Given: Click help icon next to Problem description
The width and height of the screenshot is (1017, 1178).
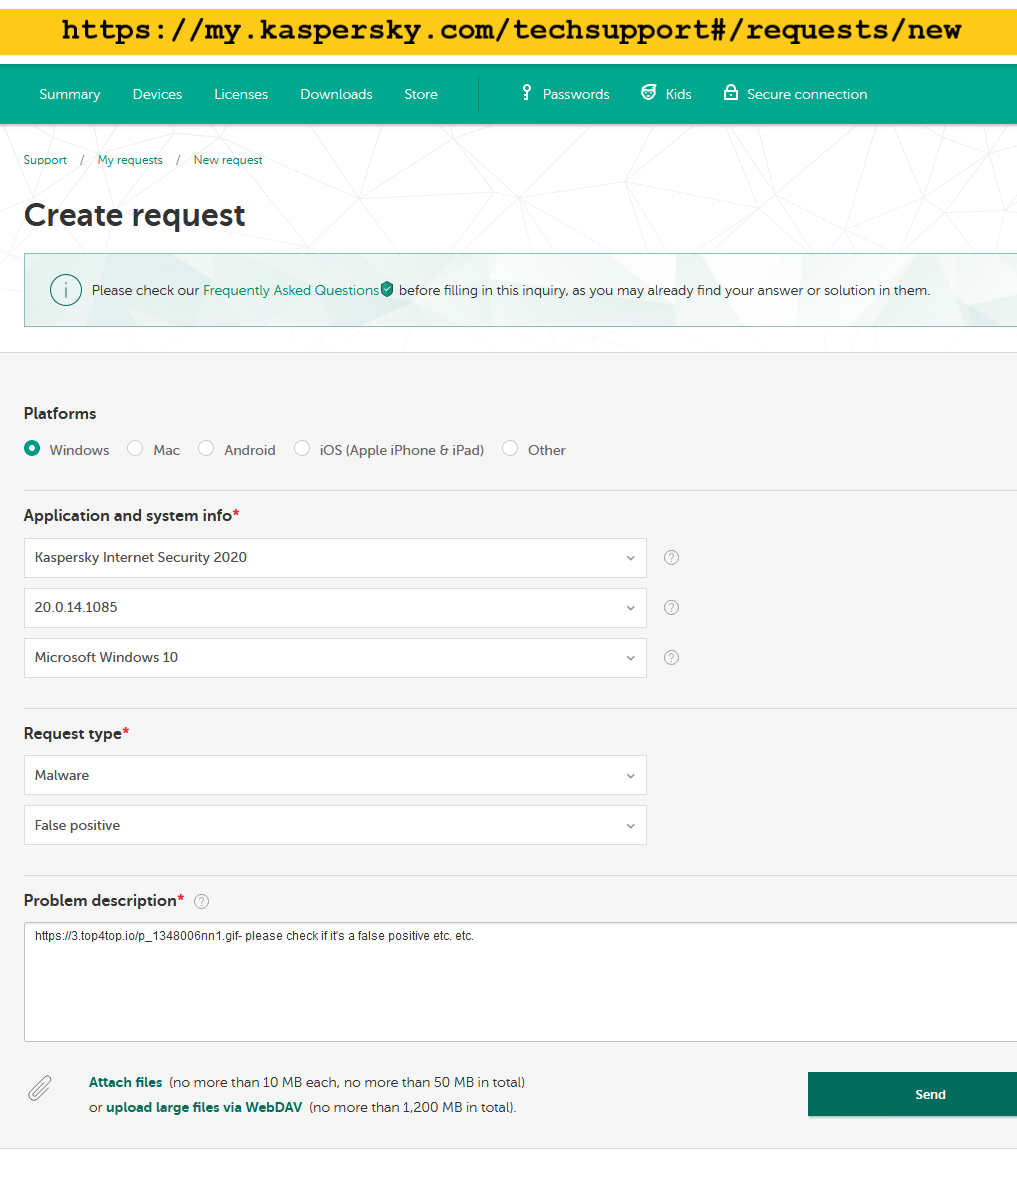Looking at the screenshot, I should (201, 902).
